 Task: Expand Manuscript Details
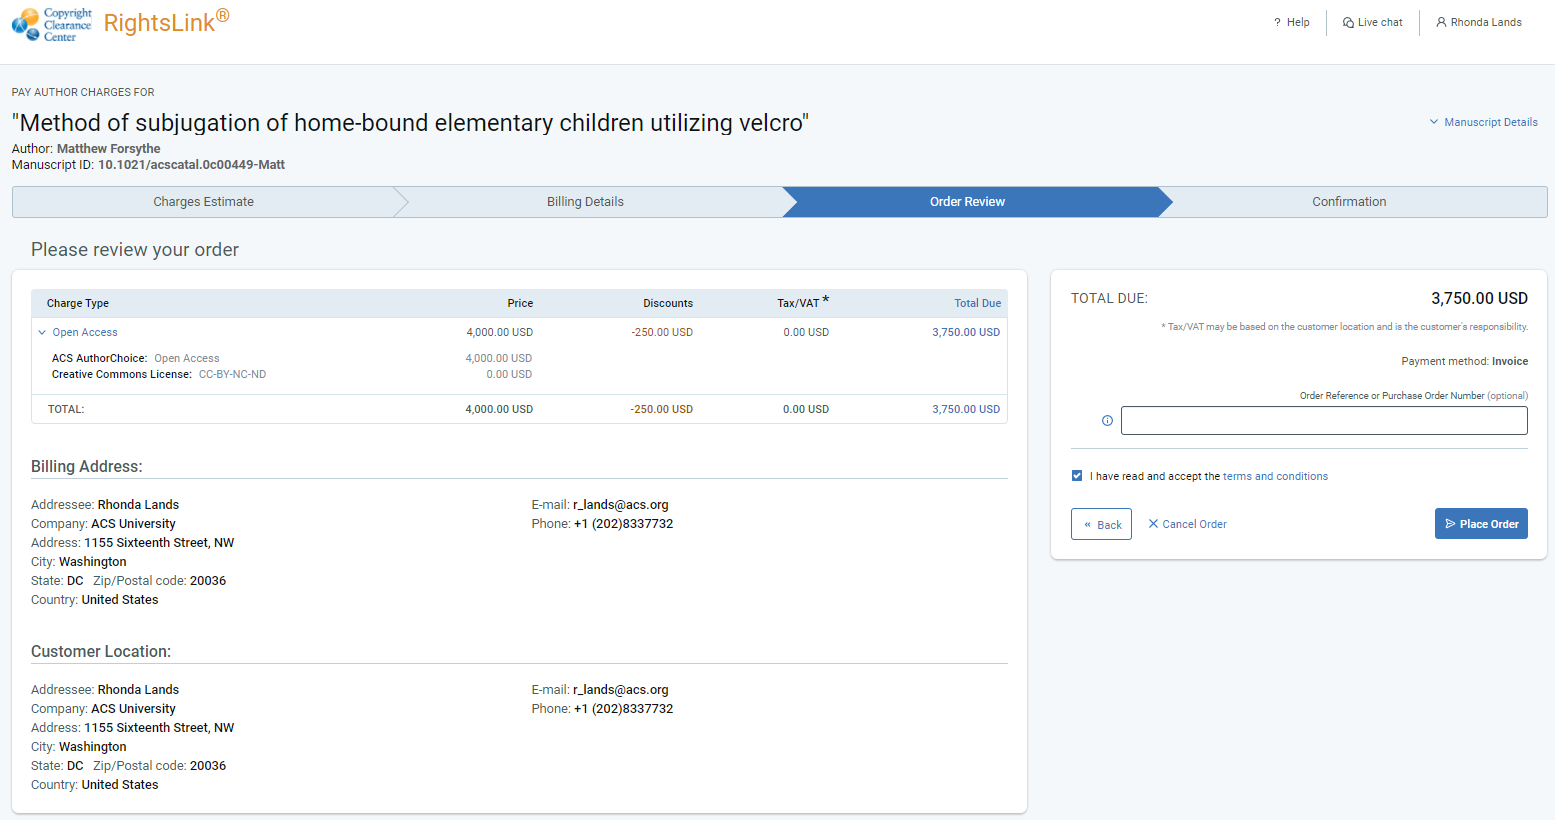(x=1483, y=122)
